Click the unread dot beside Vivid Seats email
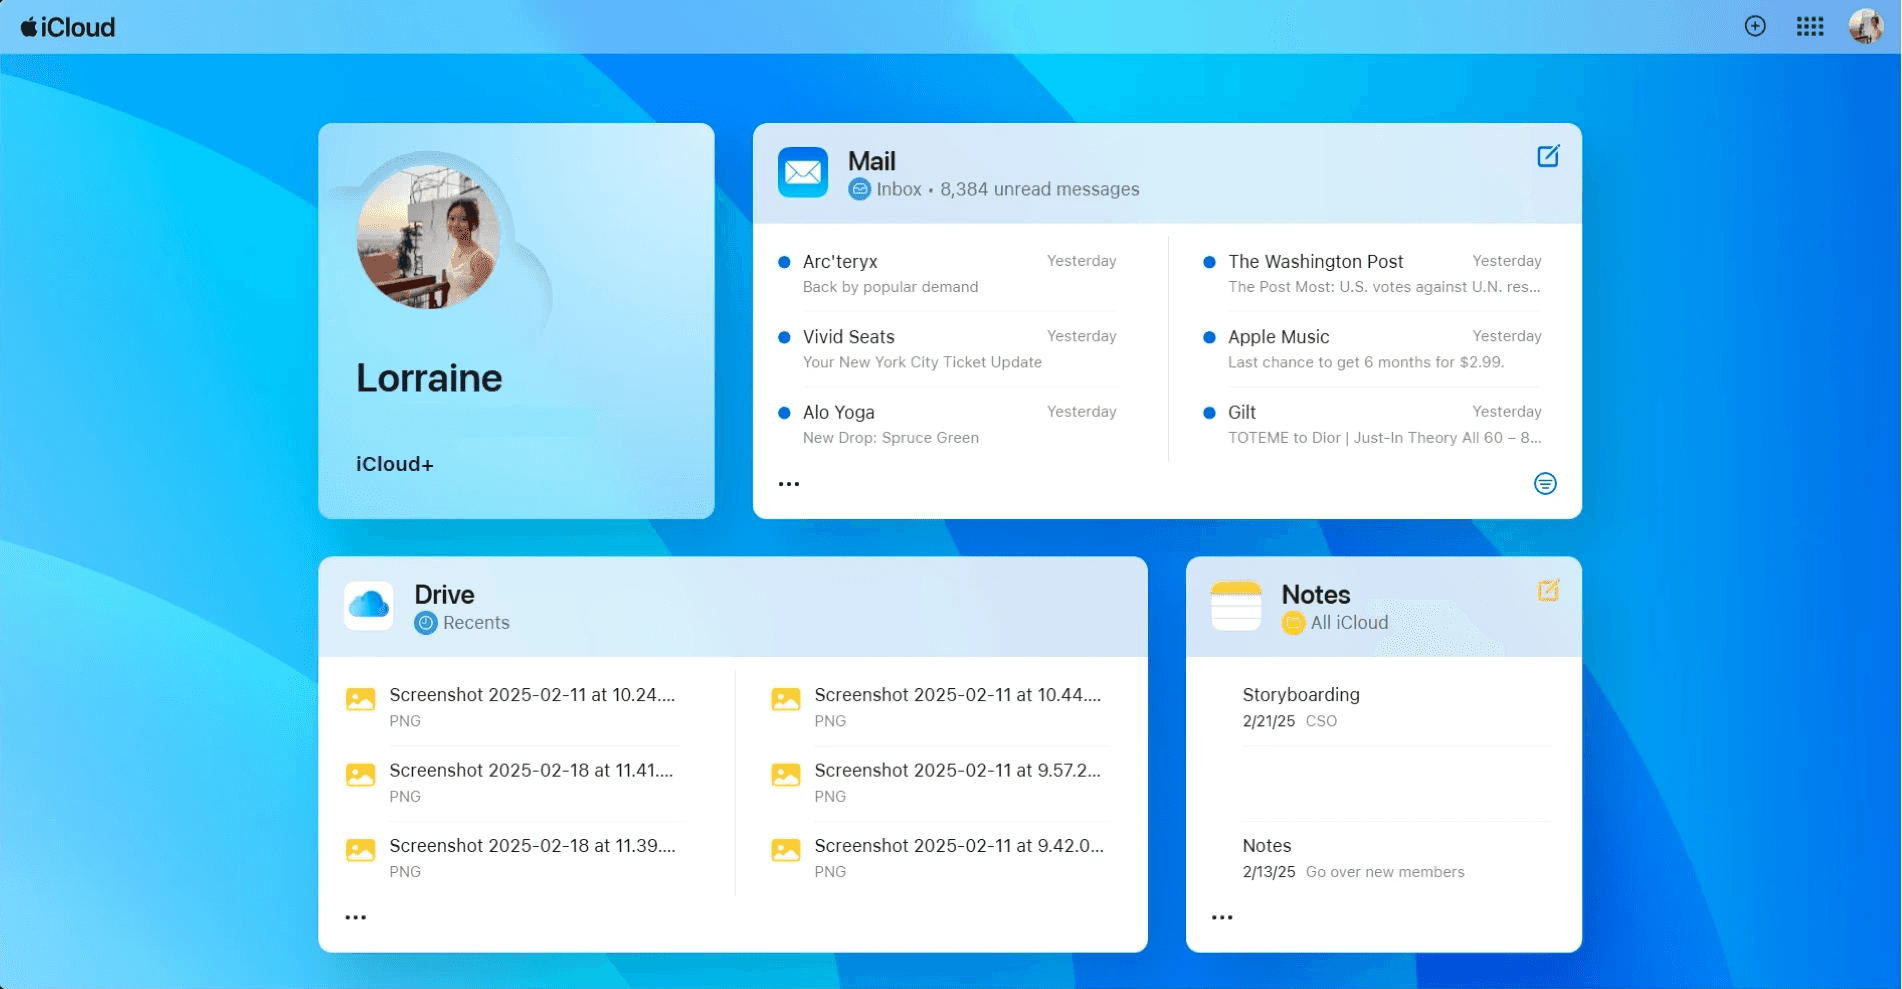This screenshot has width=1902, height=989. [784, 337]
